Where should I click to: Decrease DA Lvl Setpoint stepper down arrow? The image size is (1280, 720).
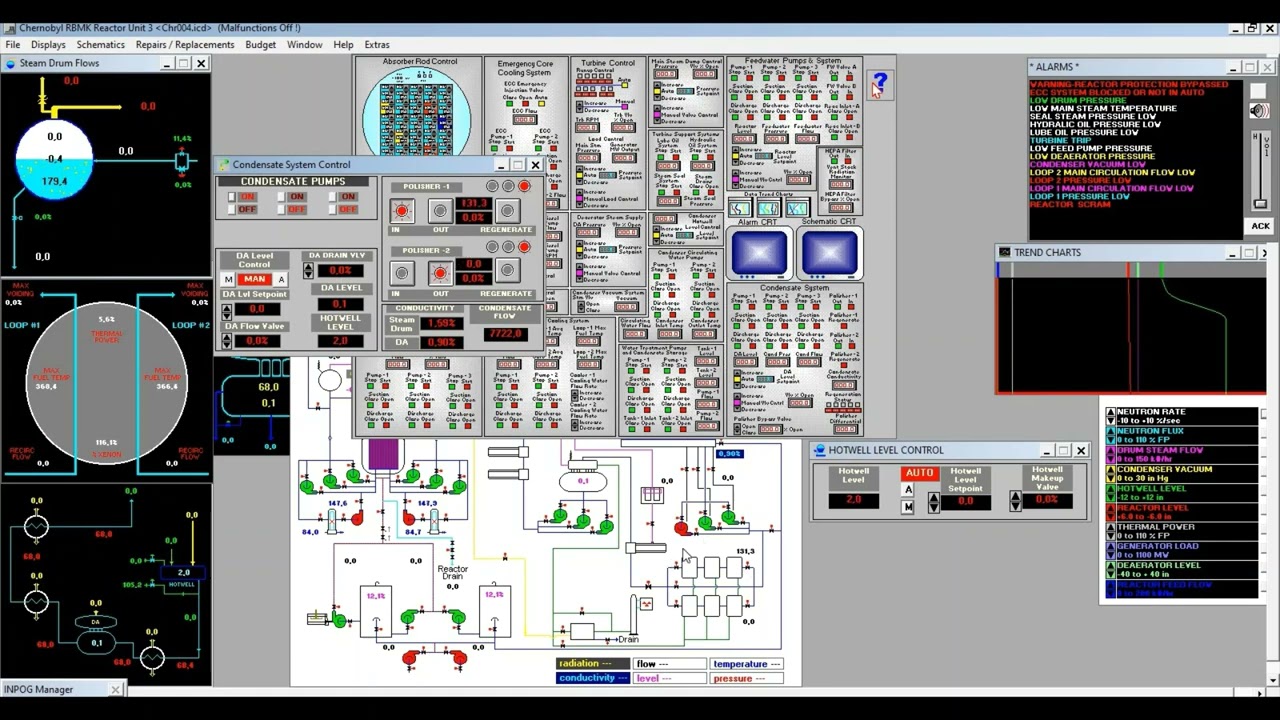tap(227, 314)
